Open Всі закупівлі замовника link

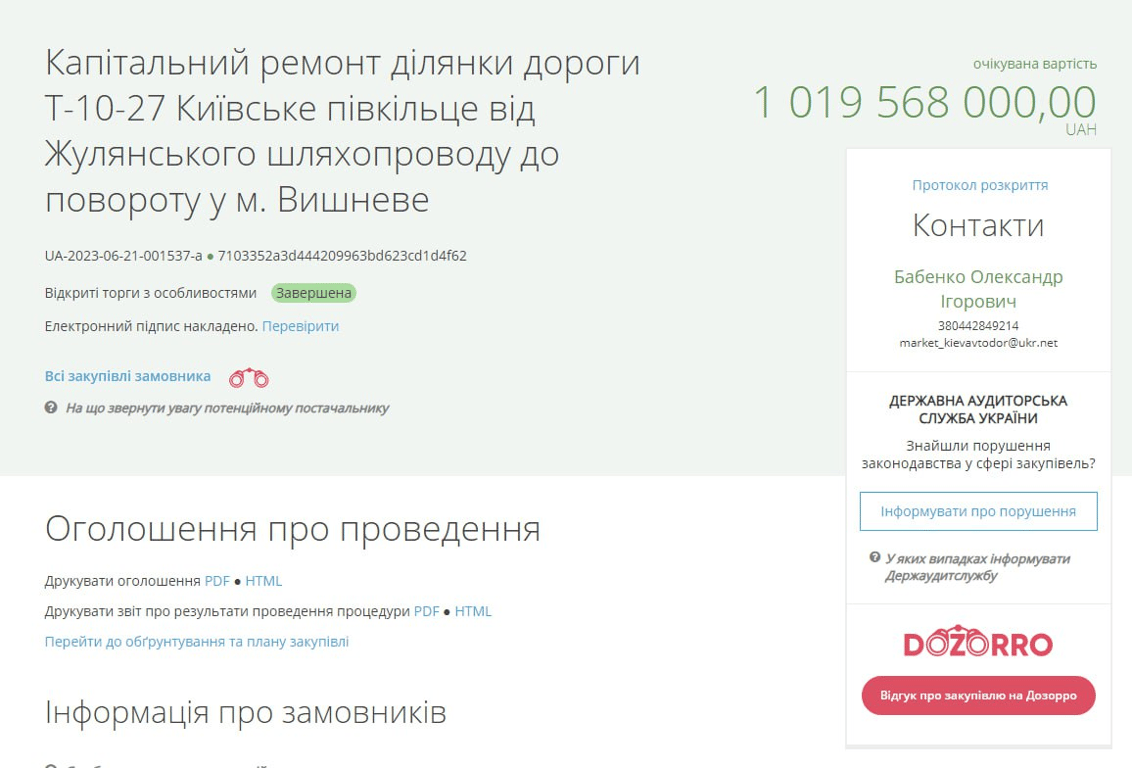(128, 376)
